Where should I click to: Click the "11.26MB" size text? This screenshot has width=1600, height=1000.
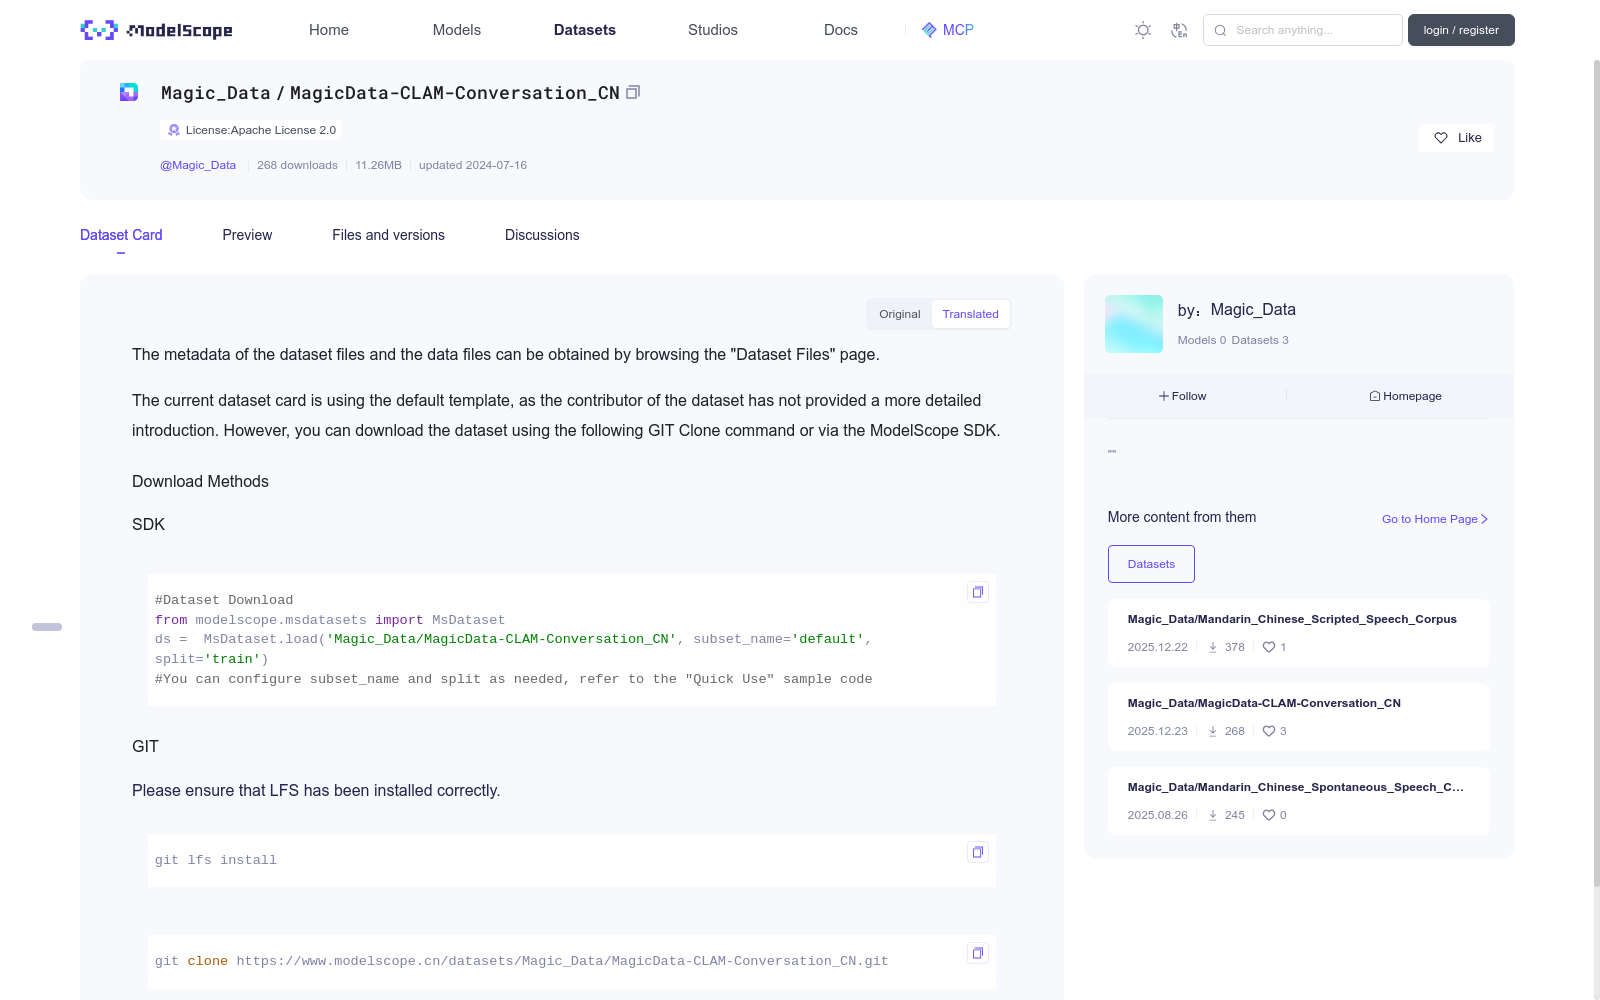378,165
